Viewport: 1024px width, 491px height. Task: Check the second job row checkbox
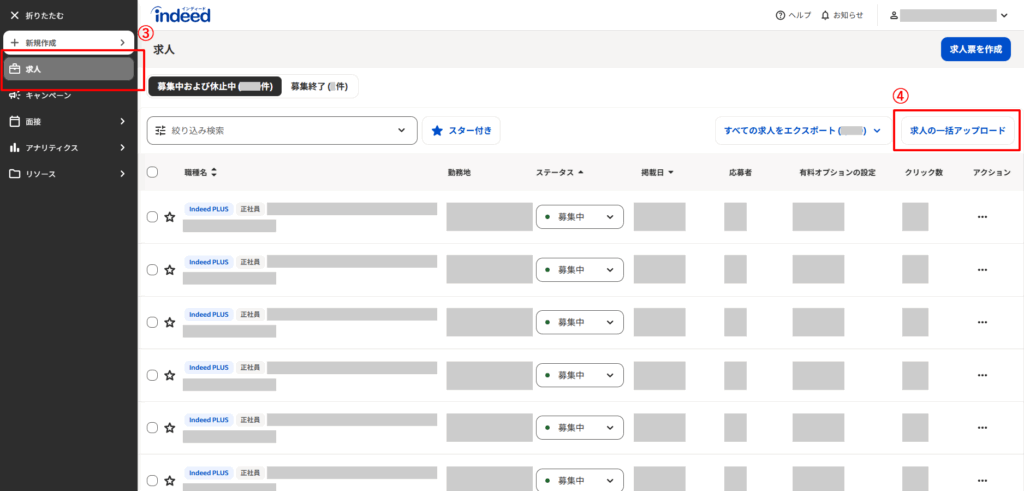click(152, 270)
